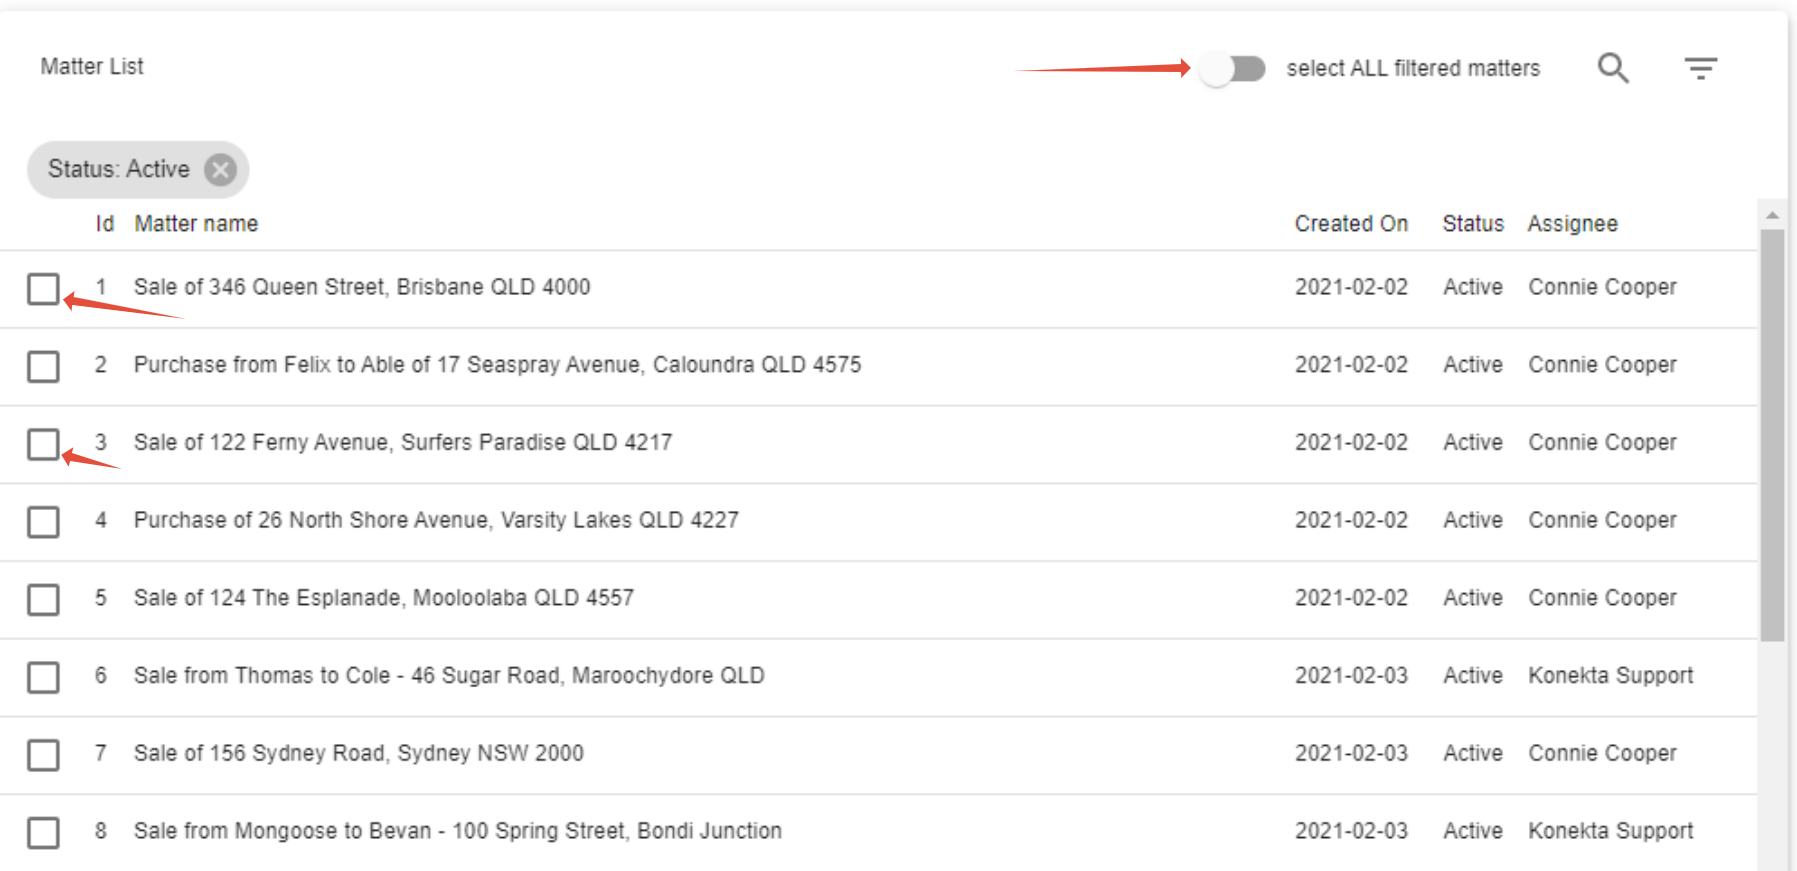1797x871 pixels.
Task: Check the box for Mongoose to Bevan sale
Action: [43, 832]
